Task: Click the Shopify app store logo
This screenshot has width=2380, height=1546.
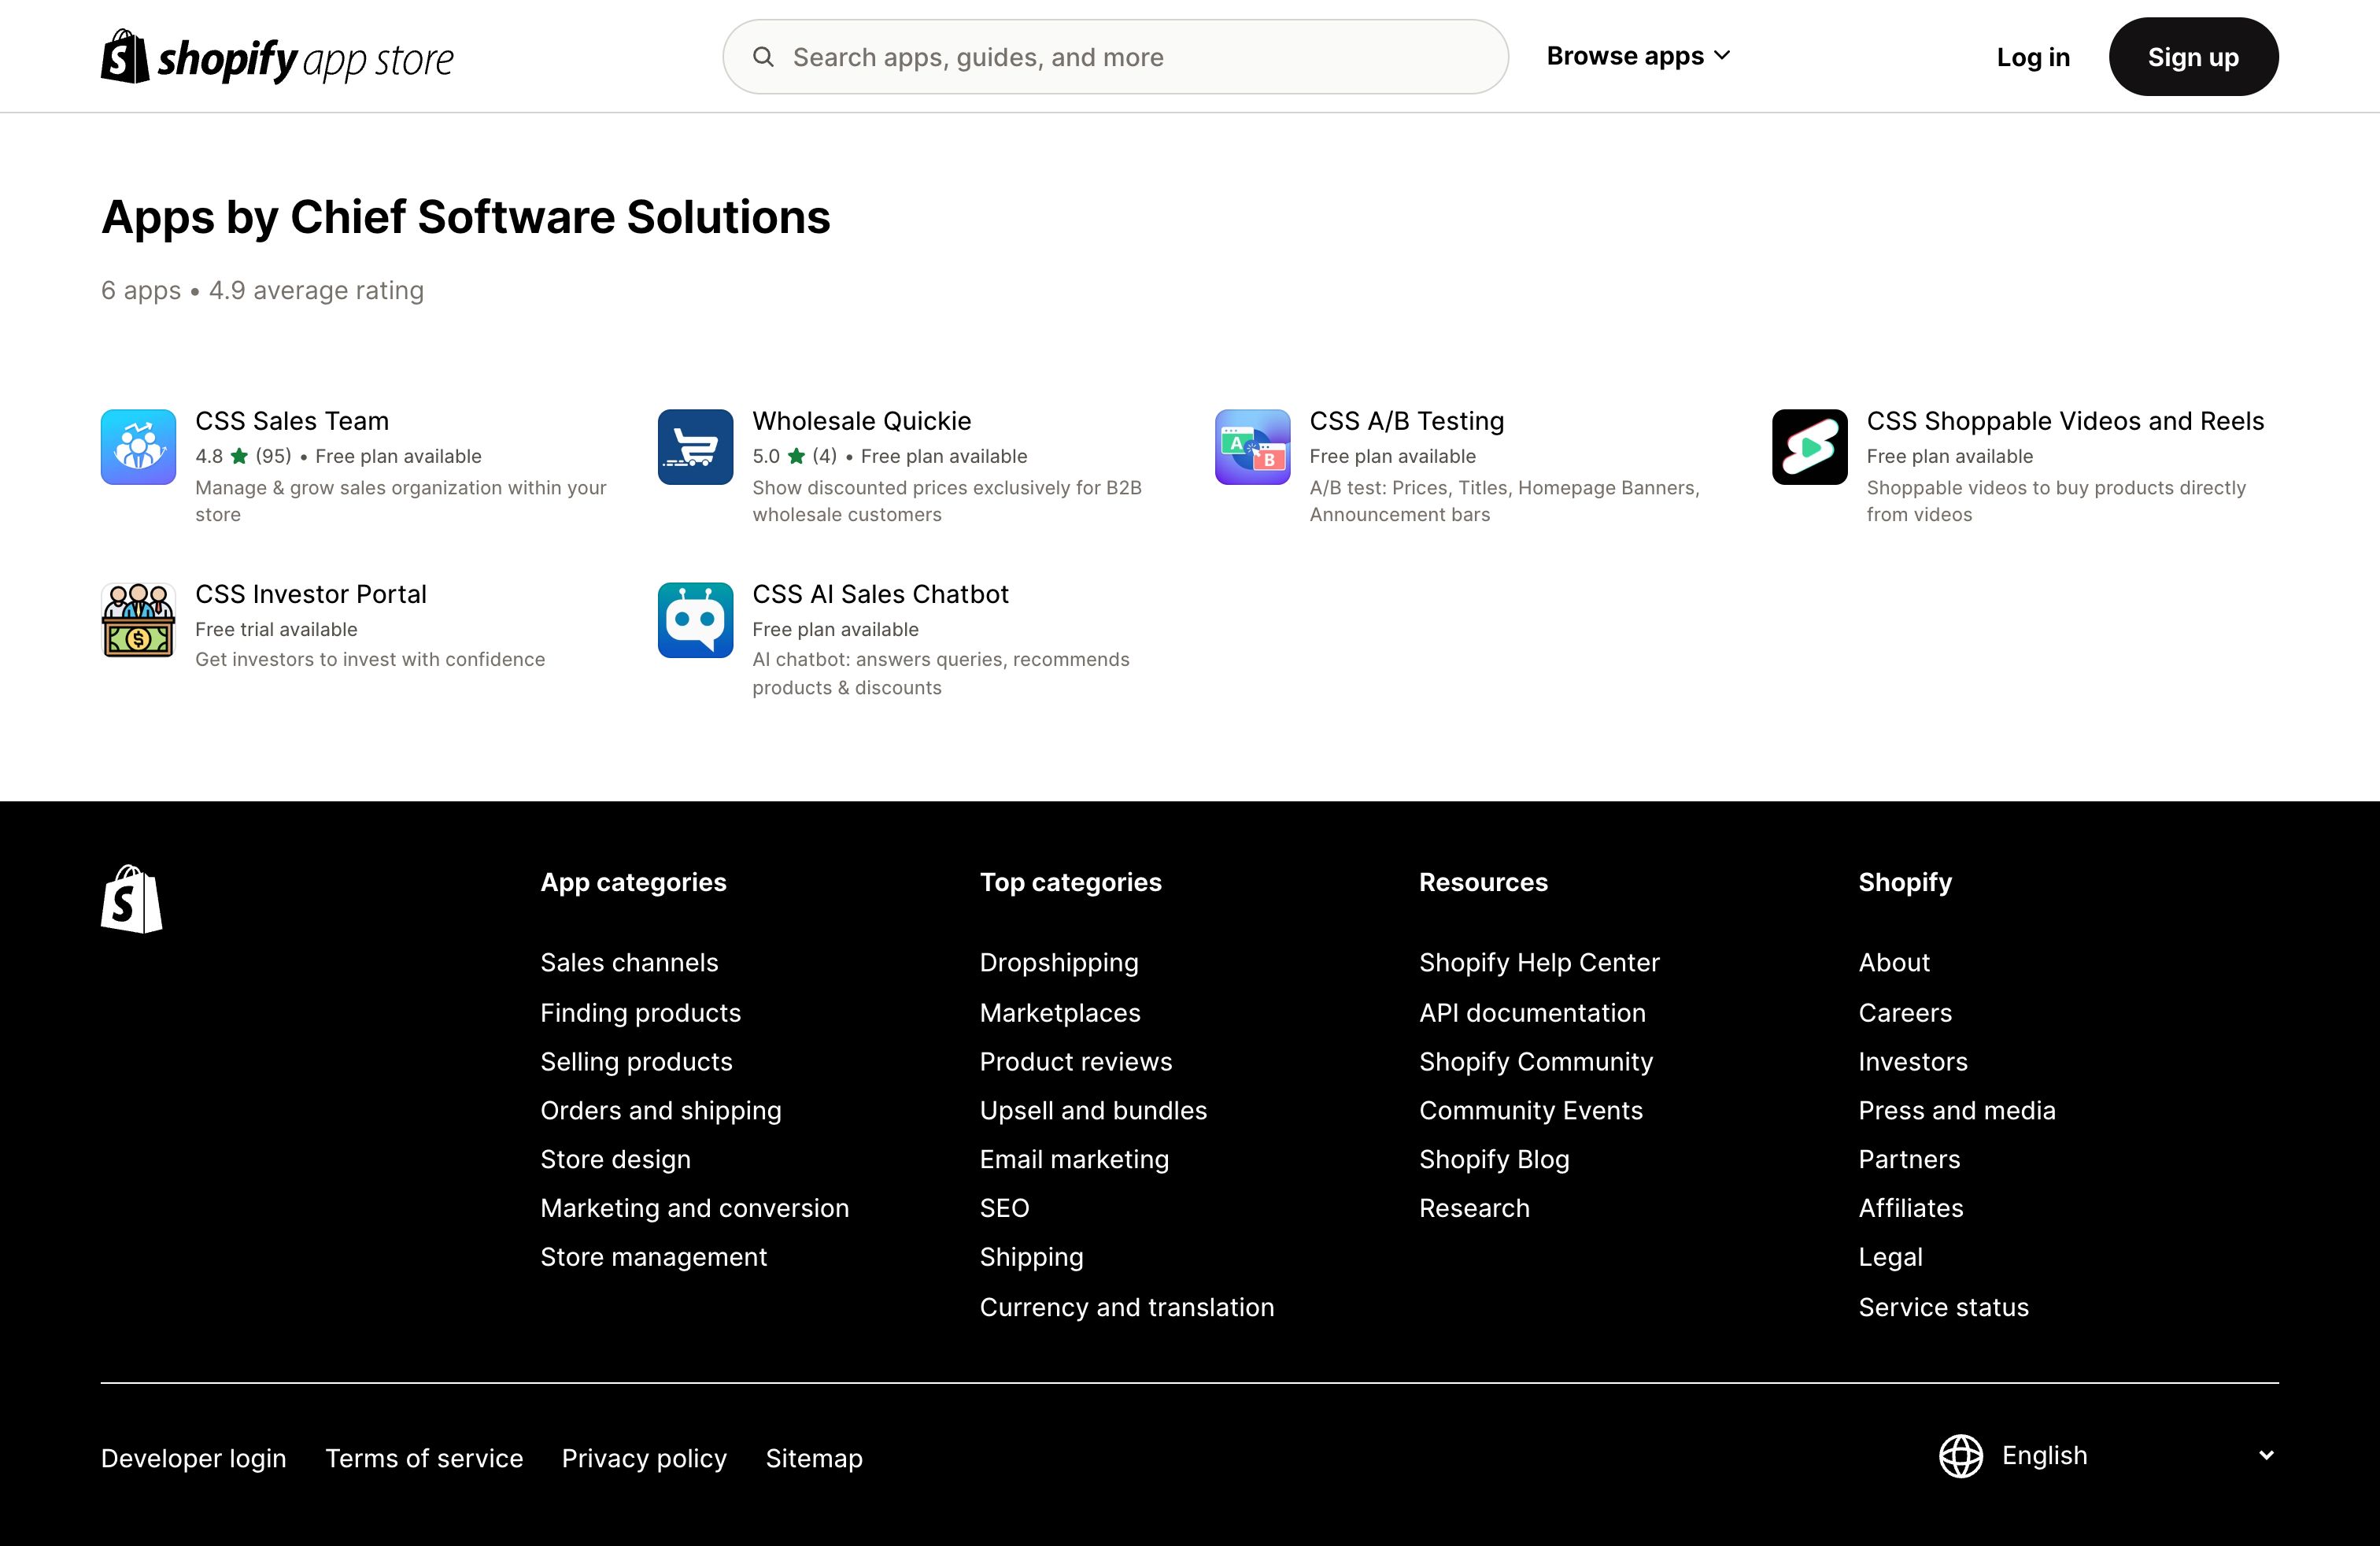Action: [x=277, y=58]
